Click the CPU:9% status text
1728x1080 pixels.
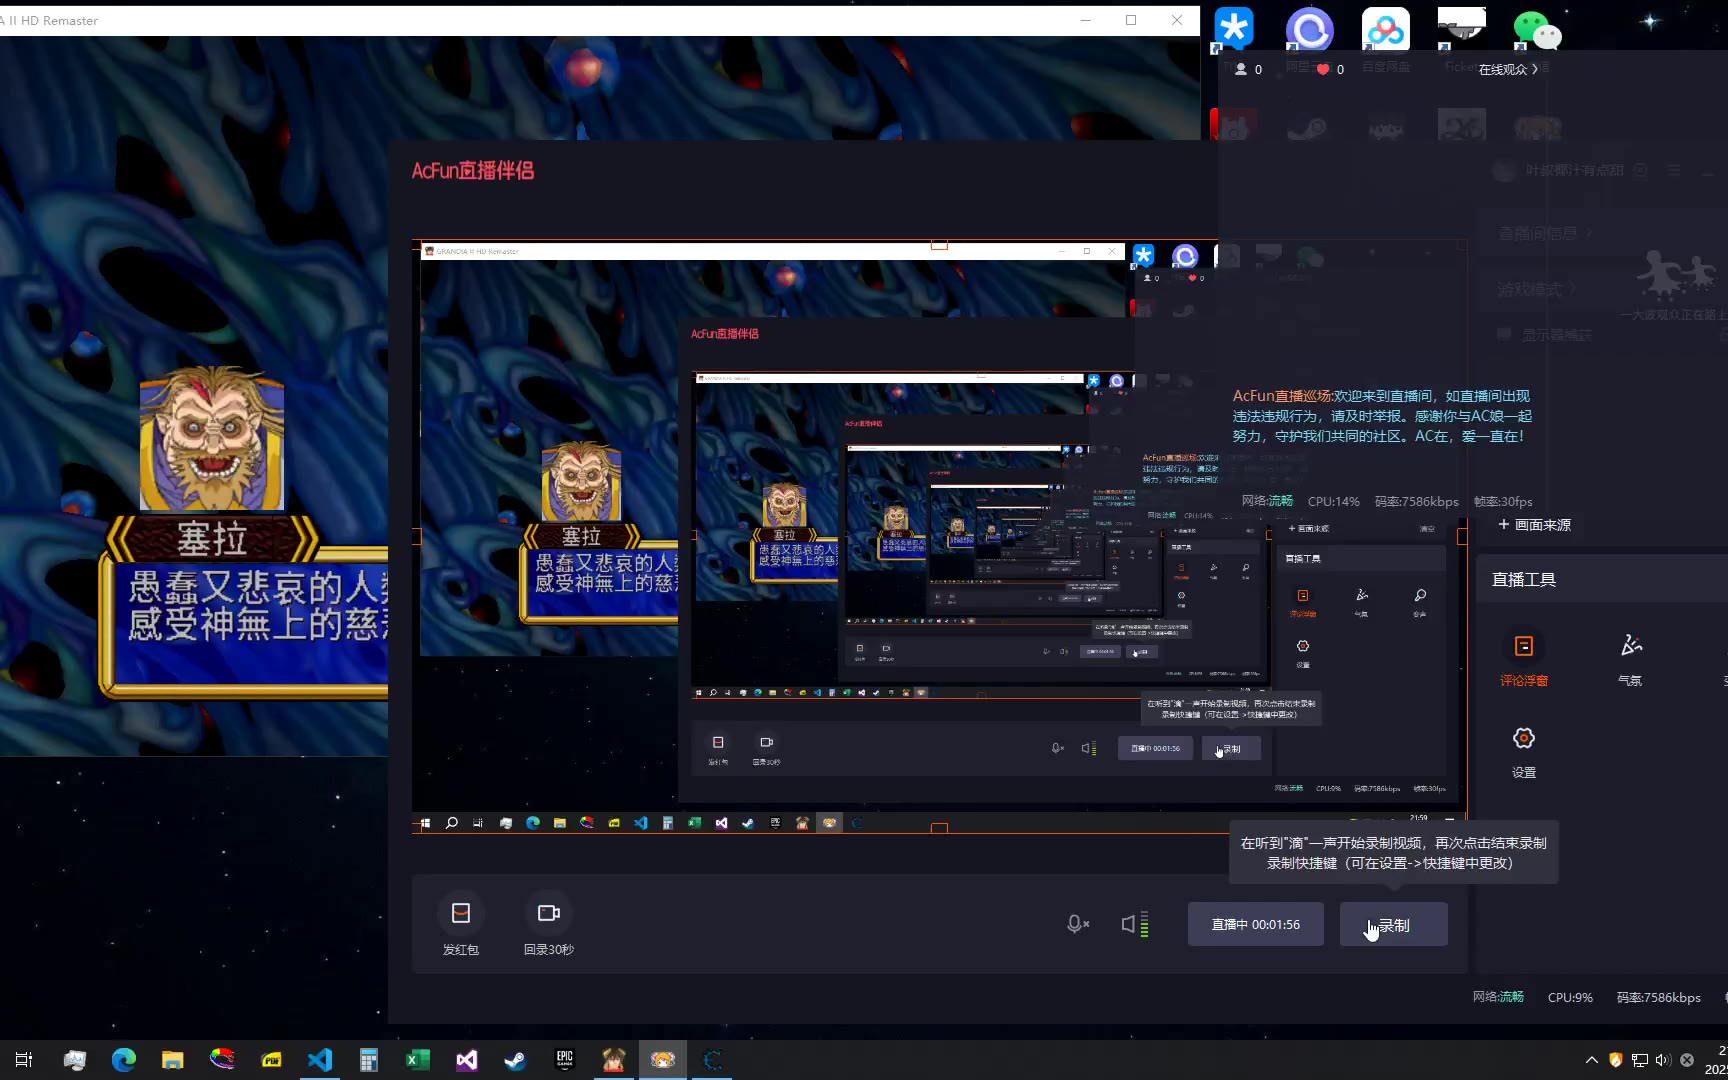(1570, 997)
